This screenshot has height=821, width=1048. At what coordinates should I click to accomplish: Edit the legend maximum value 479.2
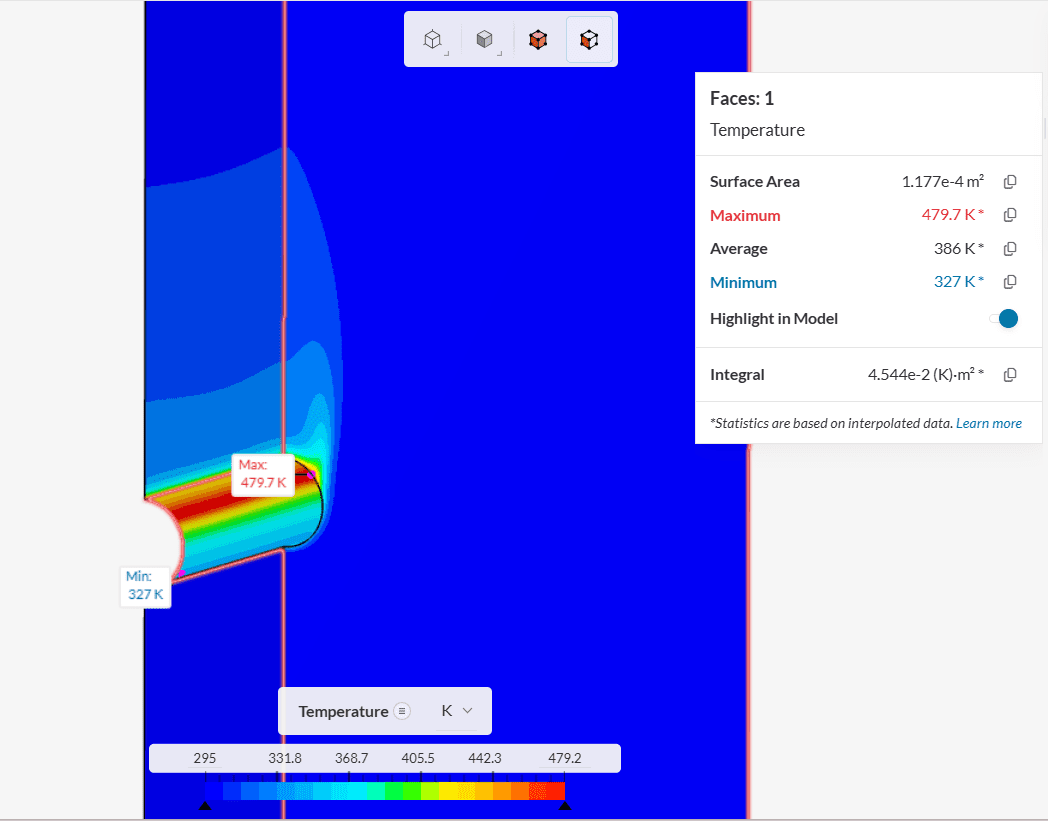(x=565, y=758)
